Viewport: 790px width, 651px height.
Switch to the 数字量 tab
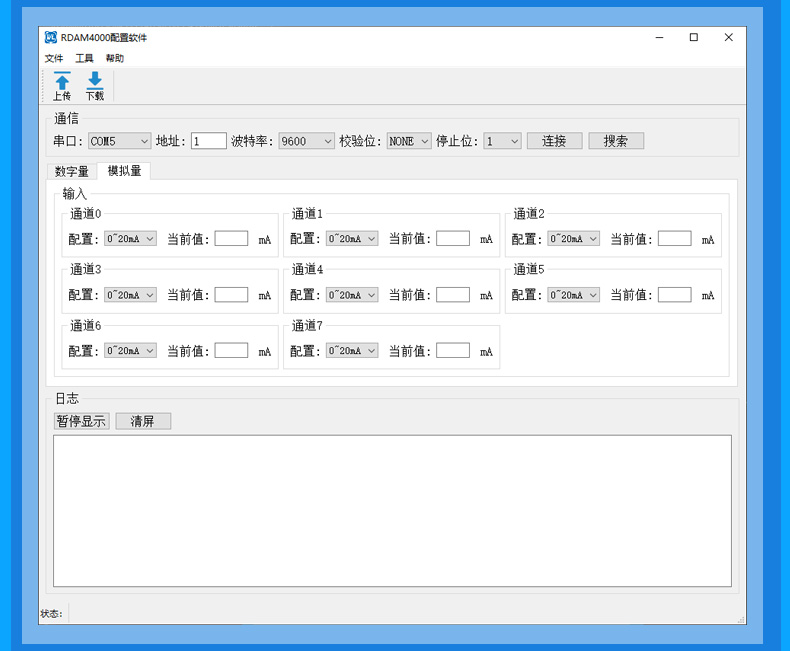click(x=72, y=171)
